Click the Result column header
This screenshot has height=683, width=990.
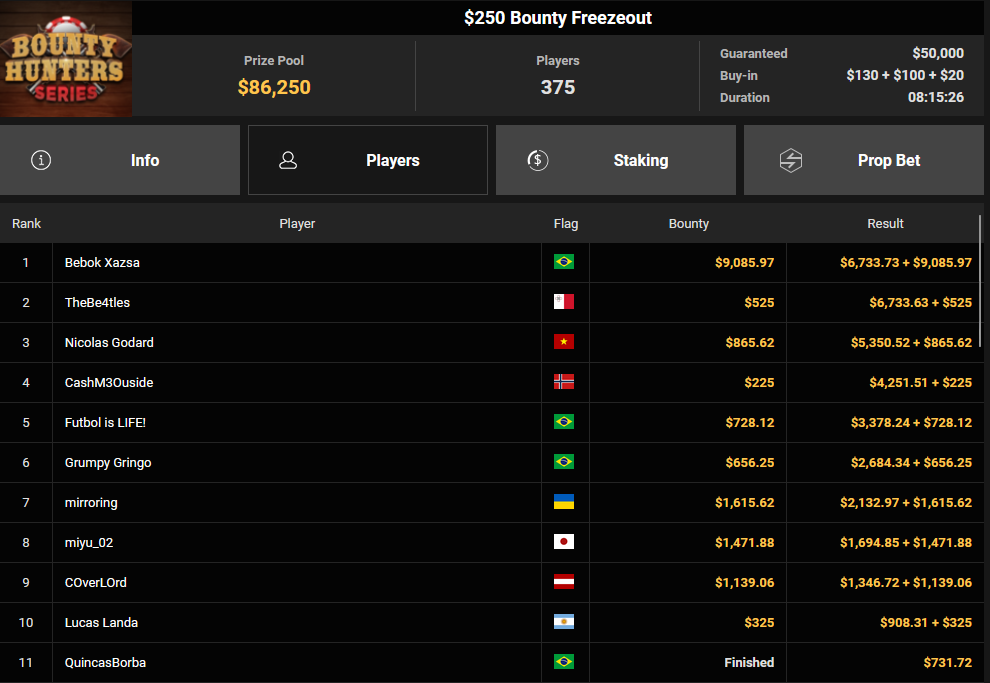[x=885, y=223]
